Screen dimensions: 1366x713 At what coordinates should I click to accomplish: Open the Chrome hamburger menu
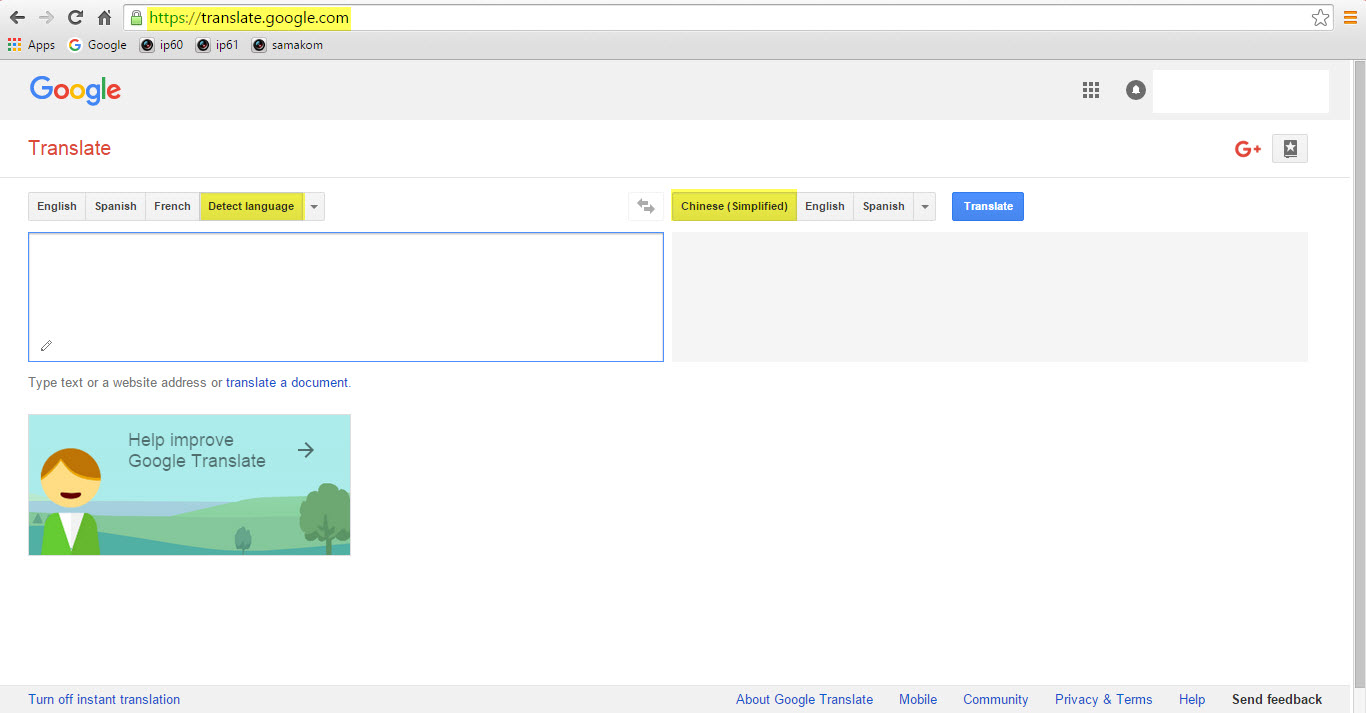pos(1350,18)
